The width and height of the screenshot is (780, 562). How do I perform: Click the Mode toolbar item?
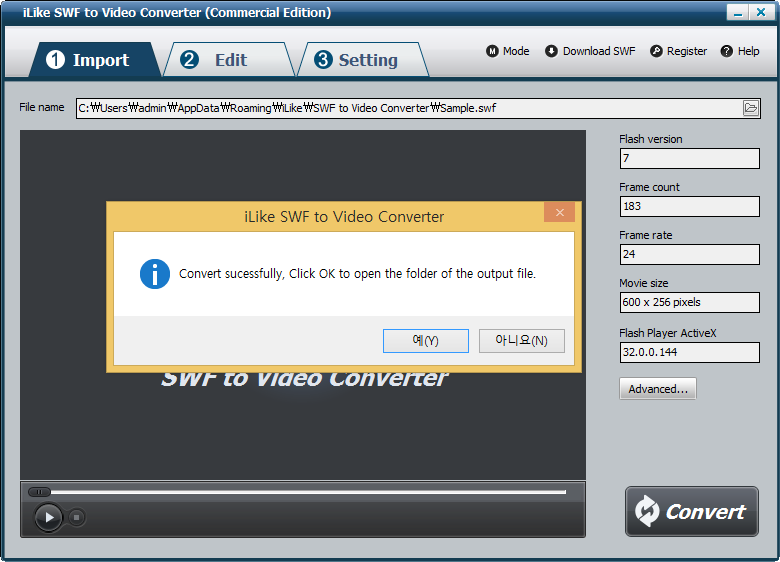(508, 51)
